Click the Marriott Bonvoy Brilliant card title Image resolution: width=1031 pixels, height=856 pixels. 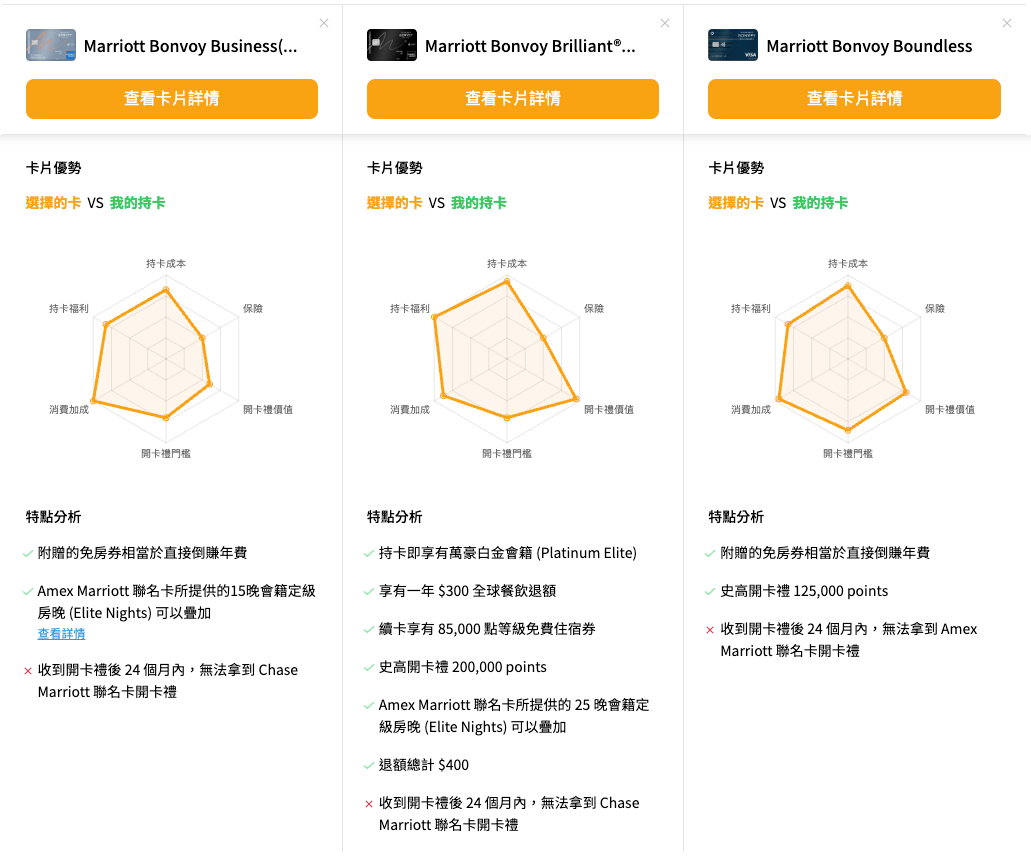click(x=530, y=46)
